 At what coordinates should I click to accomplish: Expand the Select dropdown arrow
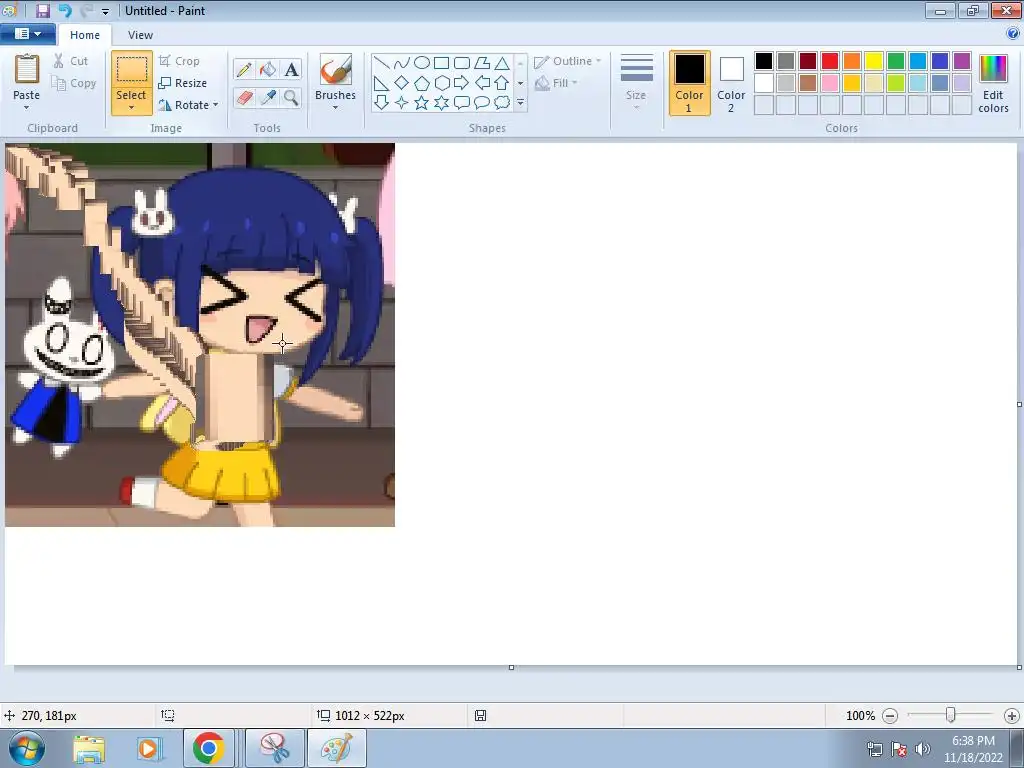pos(131,108)
